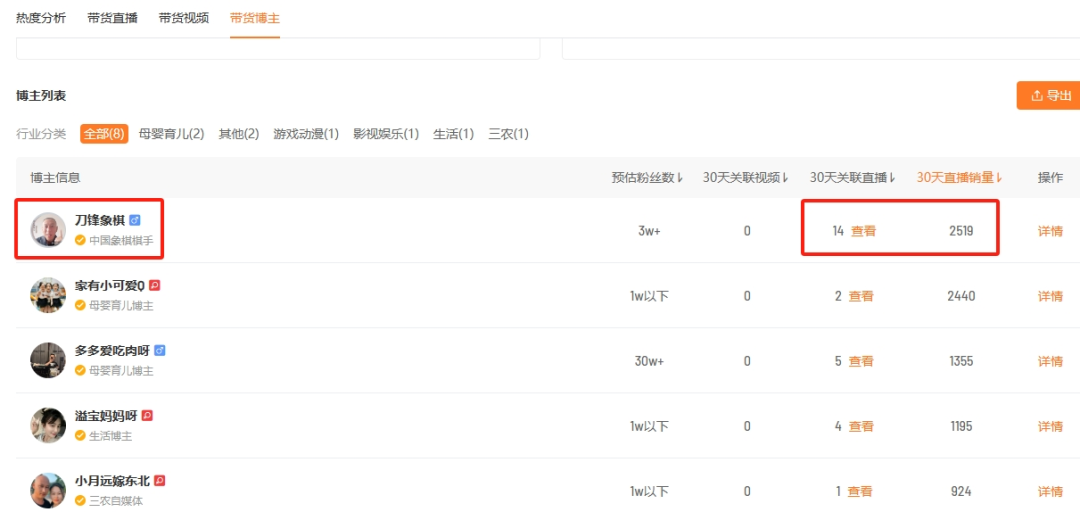
Task: Click the male gender icon beside 刀锋象棋
Action: (135, 220)
